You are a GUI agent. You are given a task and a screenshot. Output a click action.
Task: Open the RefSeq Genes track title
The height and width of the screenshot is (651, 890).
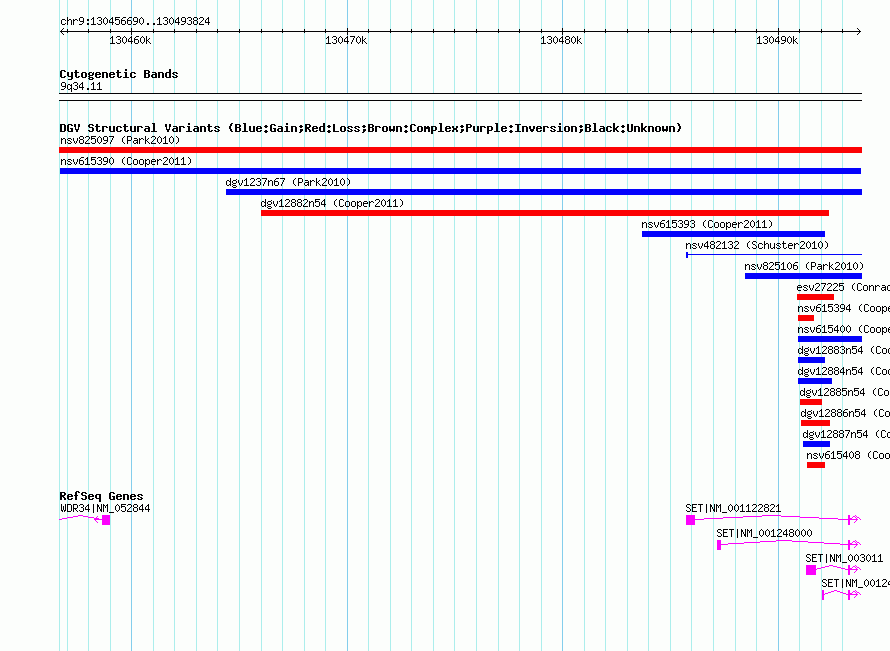coord(102,496)
